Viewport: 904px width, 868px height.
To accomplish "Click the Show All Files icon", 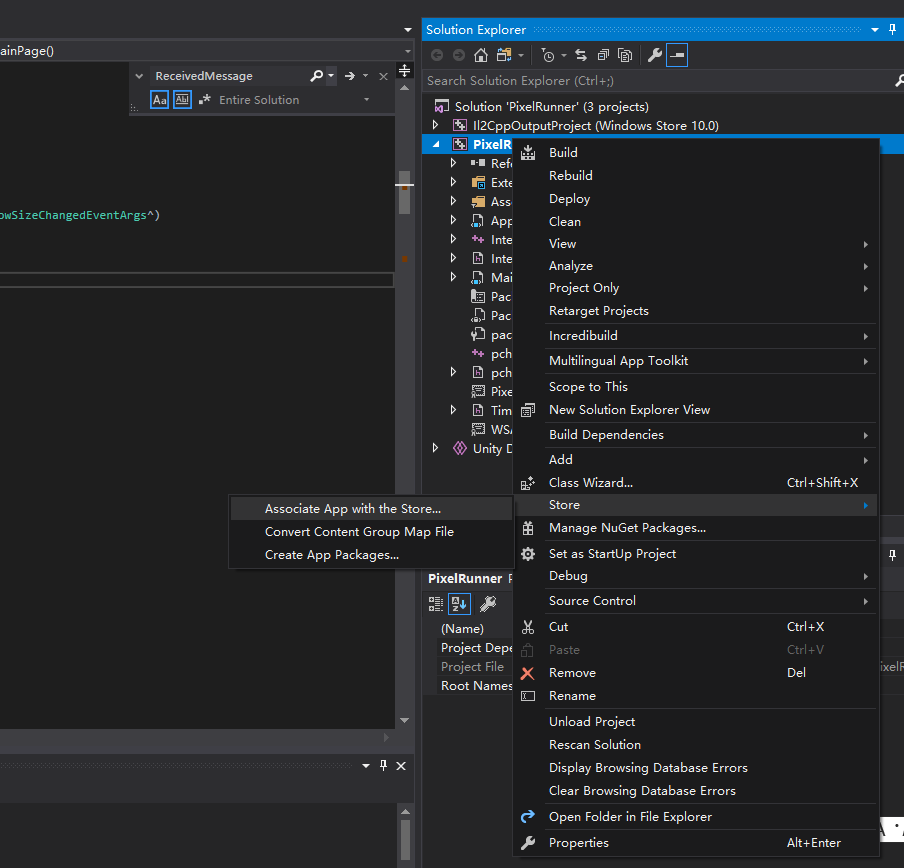I will pos(625,55).
